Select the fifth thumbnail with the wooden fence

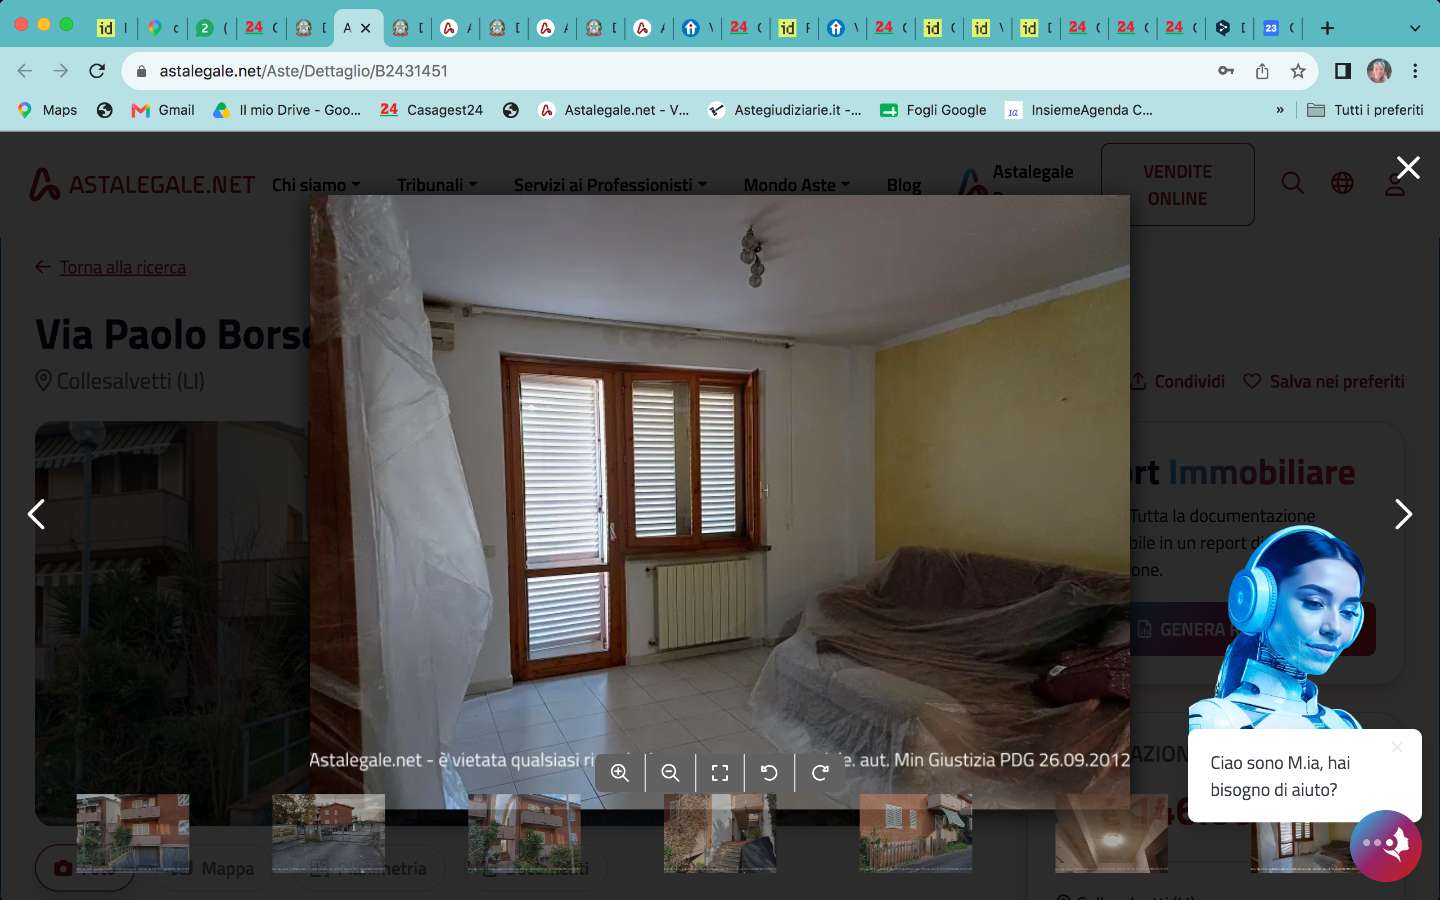coord(916,833)
